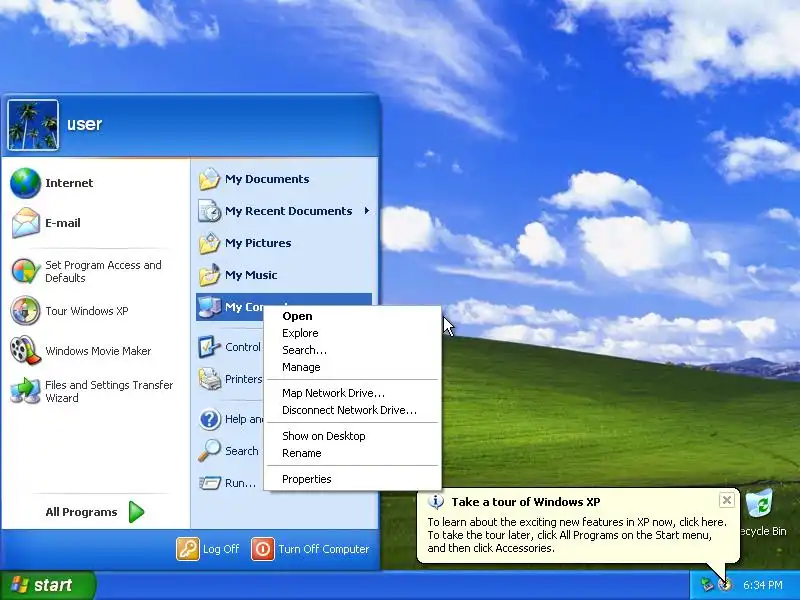
Task: Click the E-mail envelope icon
Action: click(25, 223)
